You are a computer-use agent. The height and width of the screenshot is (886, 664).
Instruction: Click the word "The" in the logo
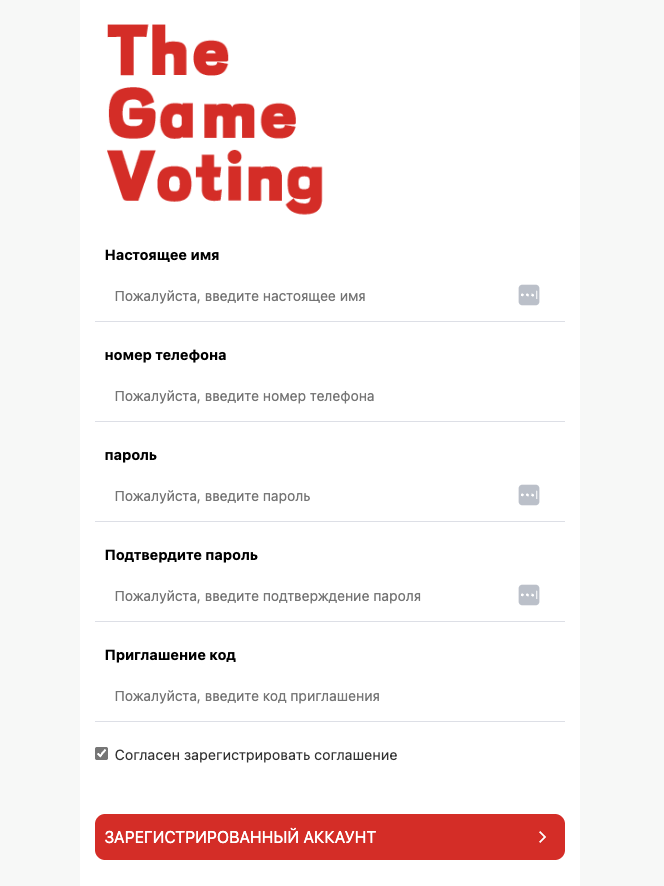168,52
